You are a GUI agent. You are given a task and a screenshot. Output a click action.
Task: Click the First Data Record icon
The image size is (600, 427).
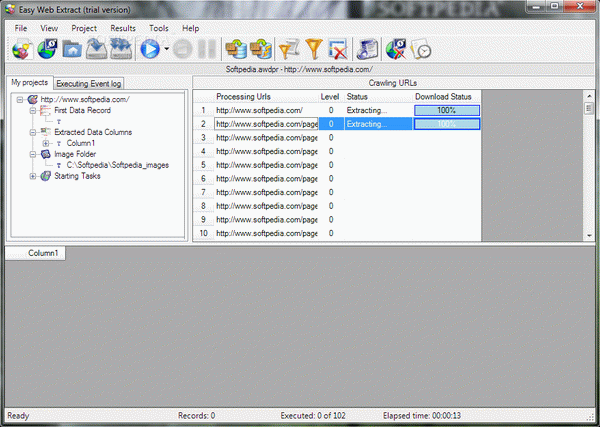(x=45, y=111)
